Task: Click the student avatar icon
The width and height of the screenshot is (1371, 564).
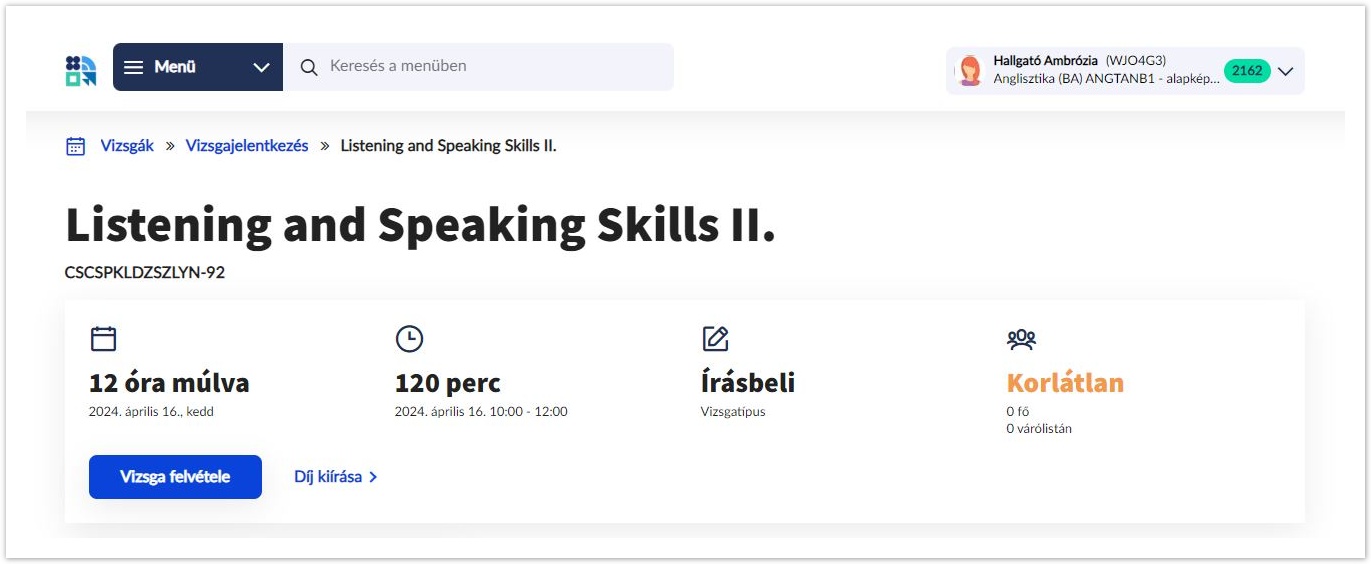Action: tap(969, 71)
